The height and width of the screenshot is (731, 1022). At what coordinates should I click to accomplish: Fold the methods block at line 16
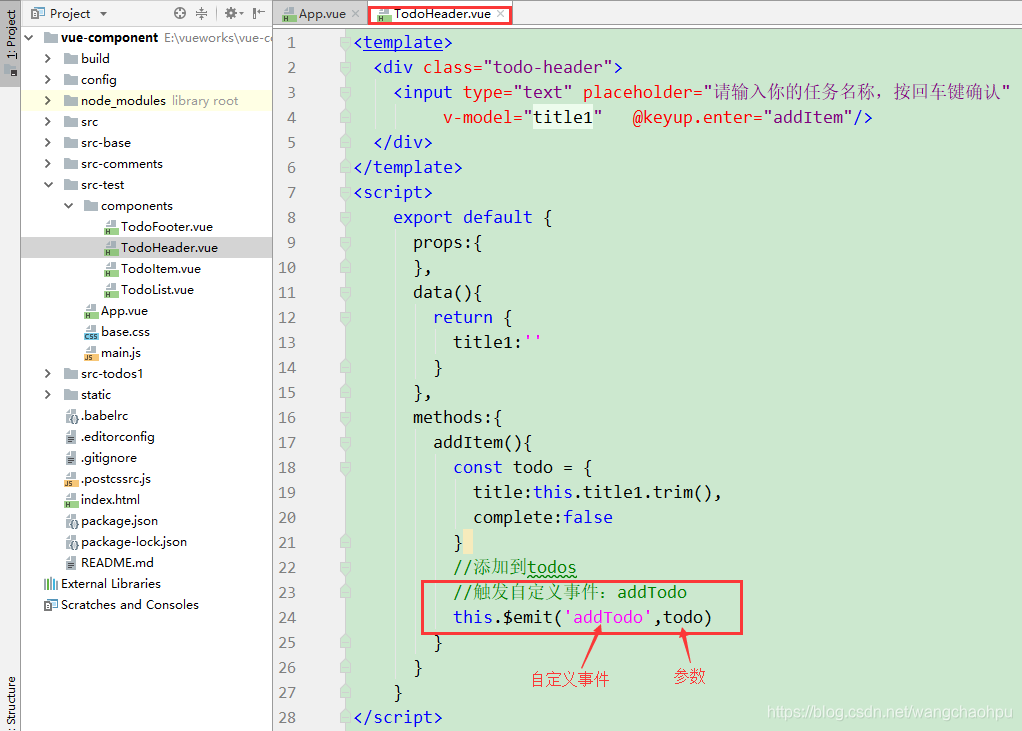345,418
